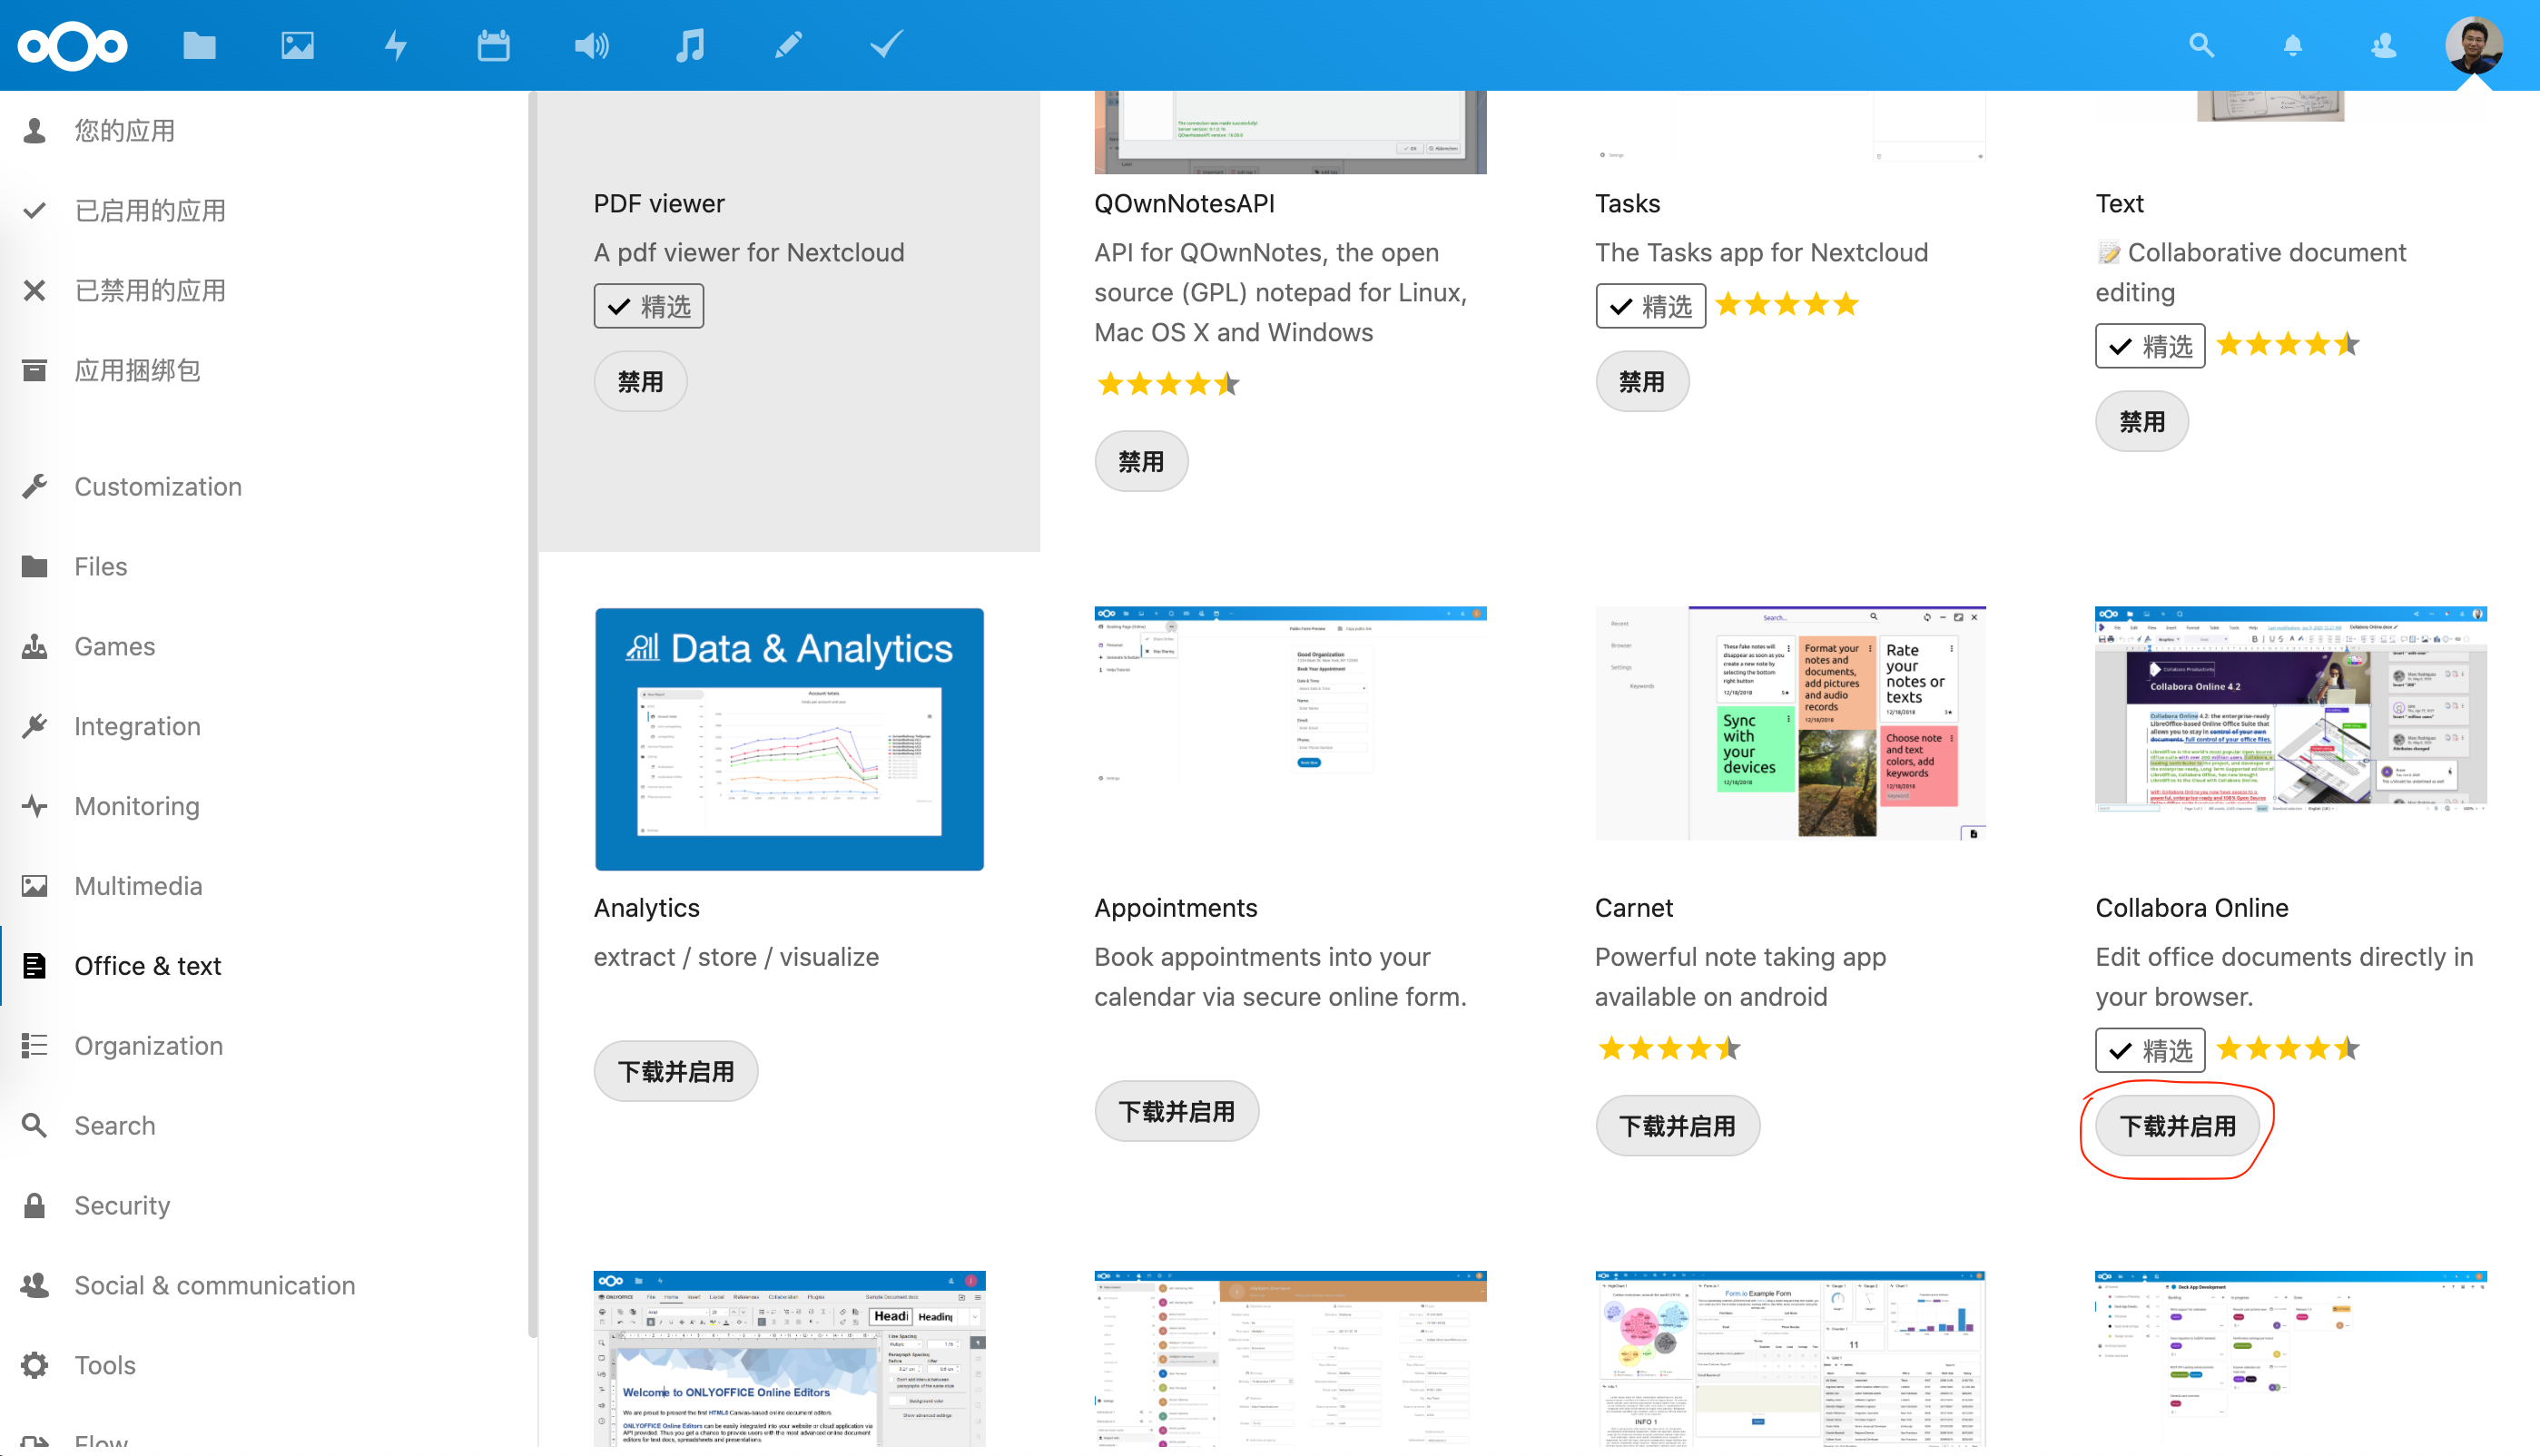The width and height of the screenshot is (2540, 1456).
Task: Click the Collabora Online app title
Action: 2191,908
